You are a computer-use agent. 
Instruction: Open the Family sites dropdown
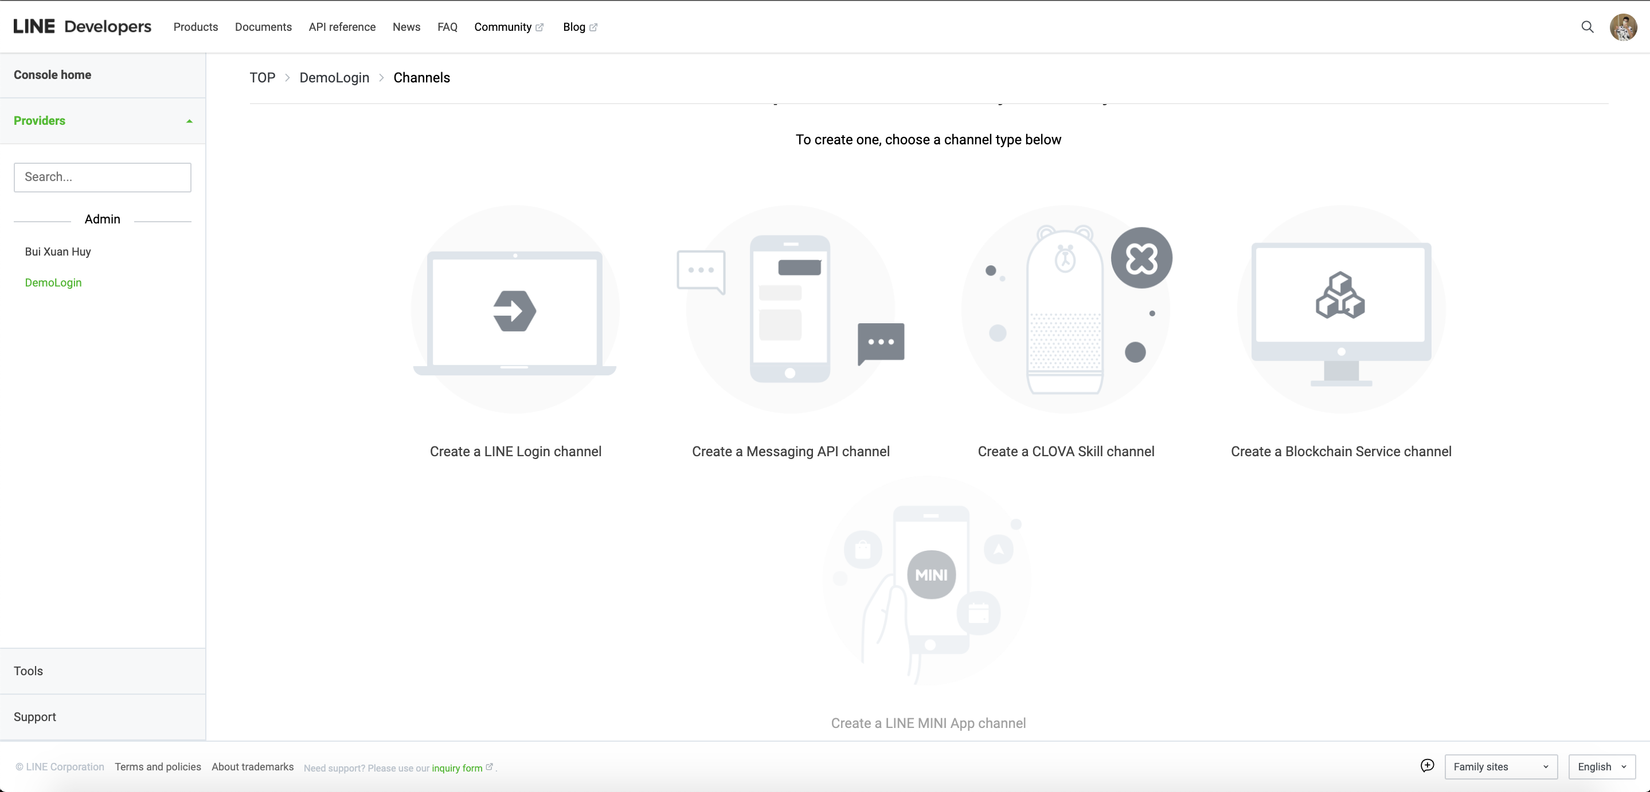pos(1501,767)
